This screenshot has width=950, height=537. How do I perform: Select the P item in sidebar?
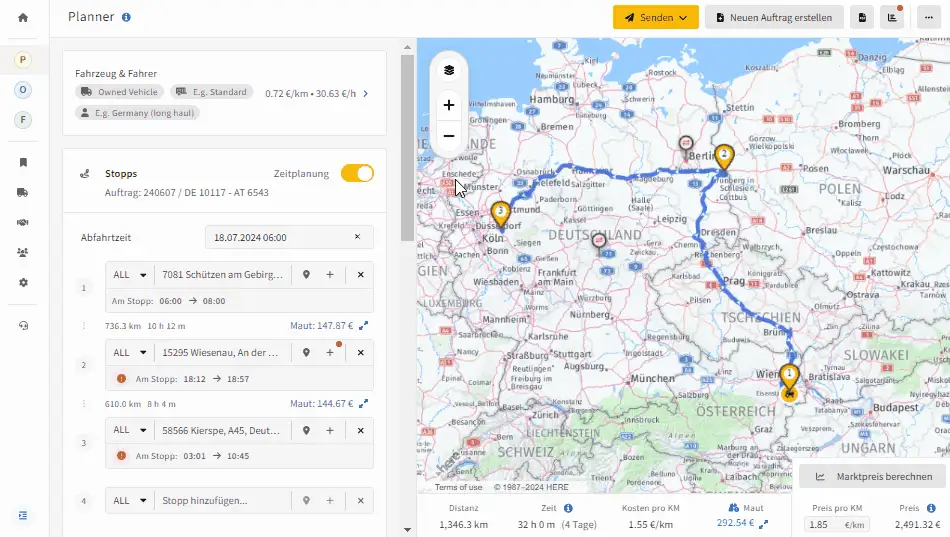pos(23,60)
